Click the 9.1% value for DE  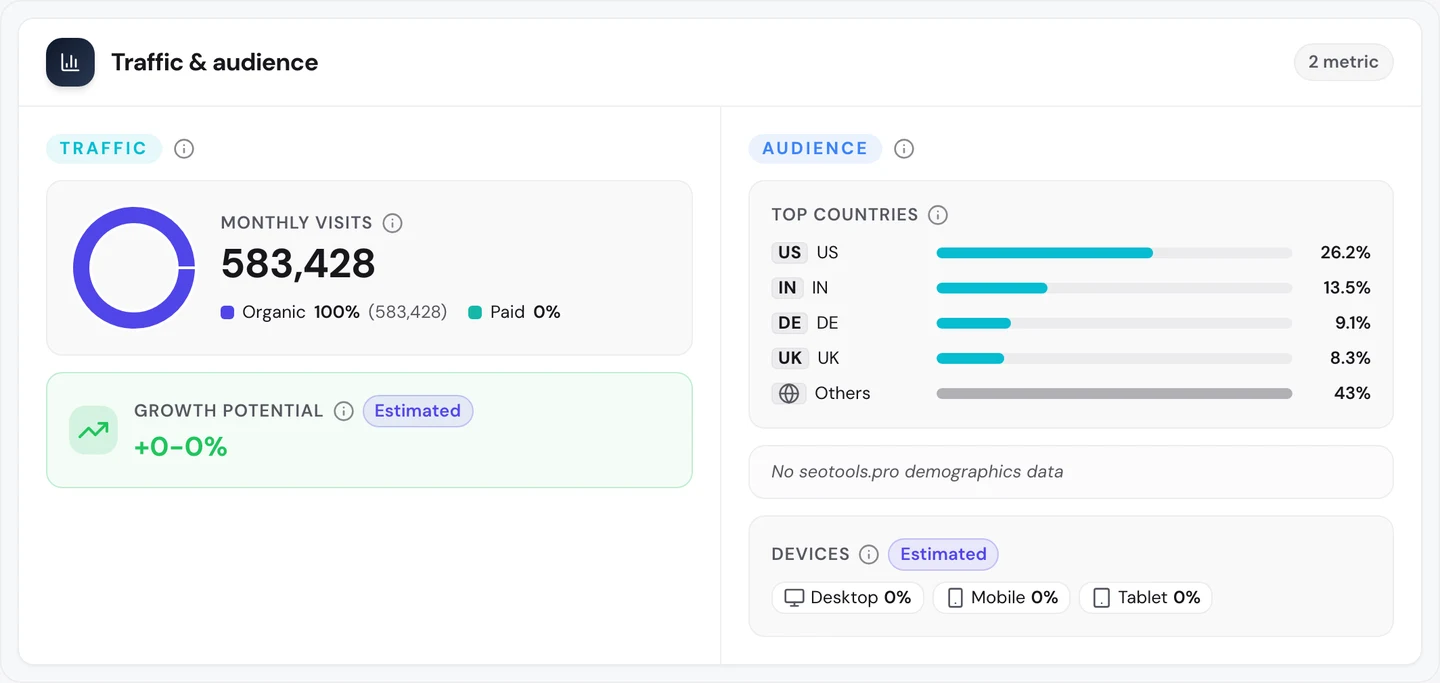(1351, 323)
